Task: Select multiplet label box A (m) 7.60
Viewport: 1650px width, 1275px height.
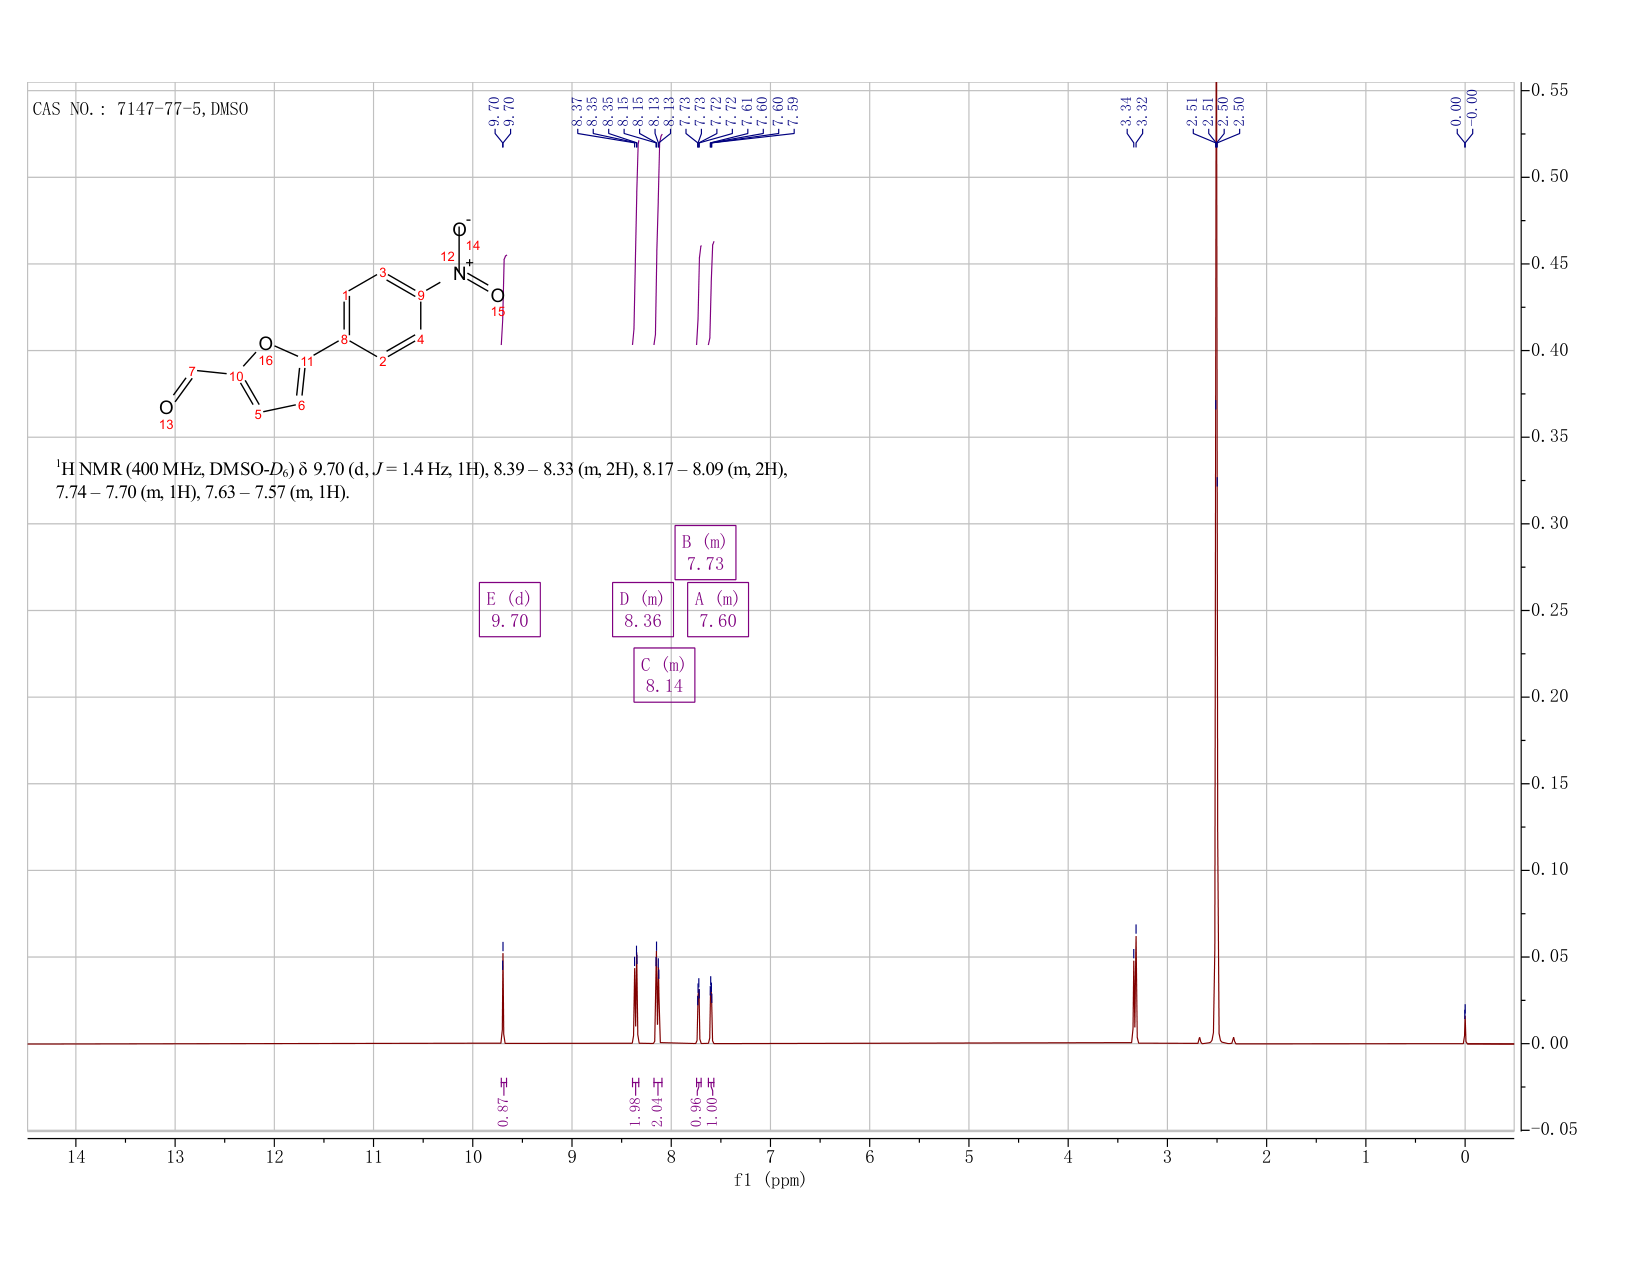Action: click(718, 610)
